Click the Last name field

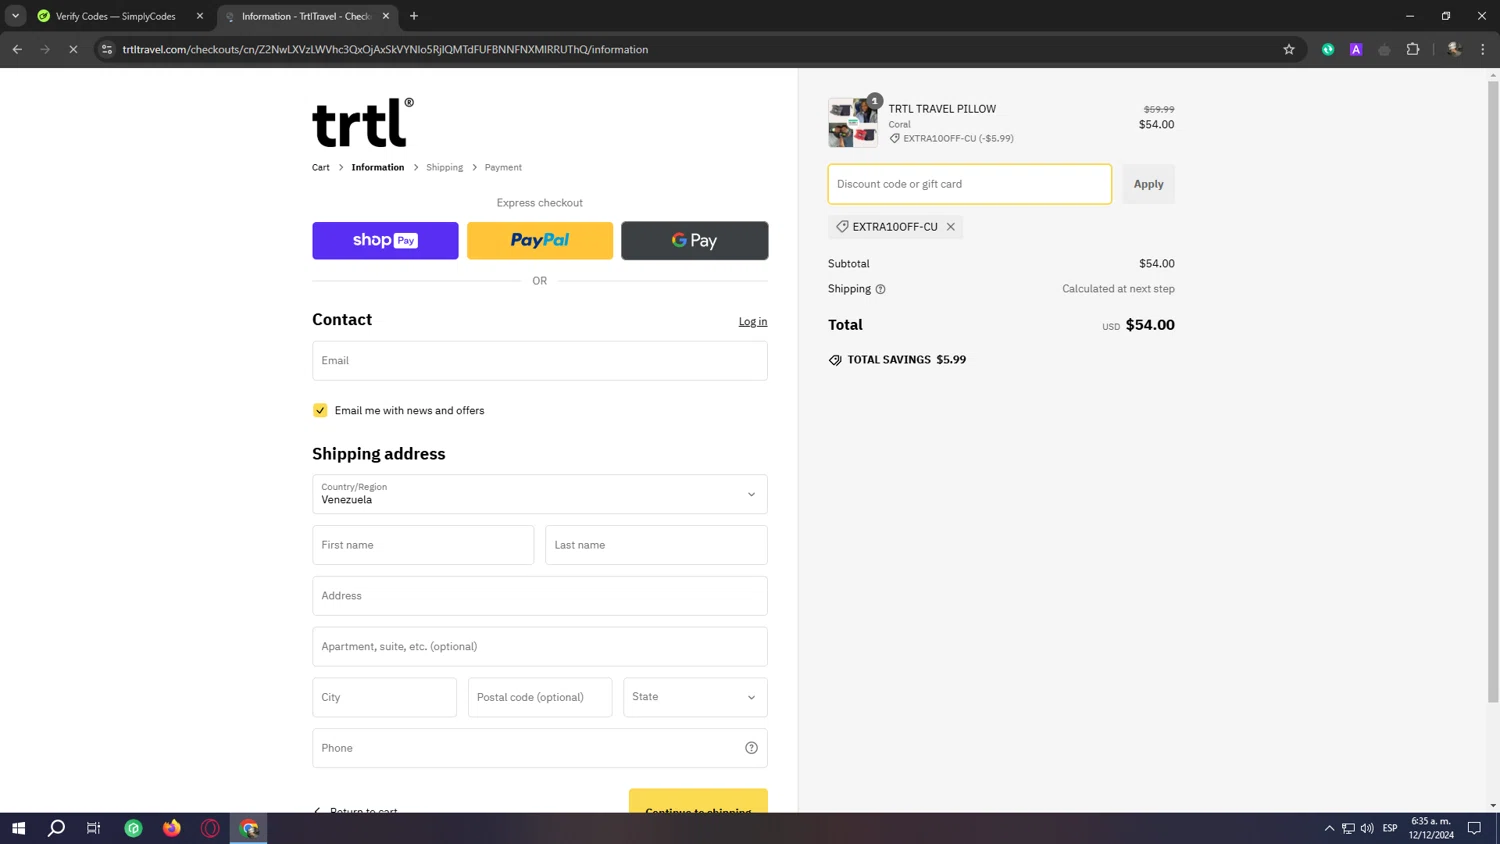click(x=656, y=545)
